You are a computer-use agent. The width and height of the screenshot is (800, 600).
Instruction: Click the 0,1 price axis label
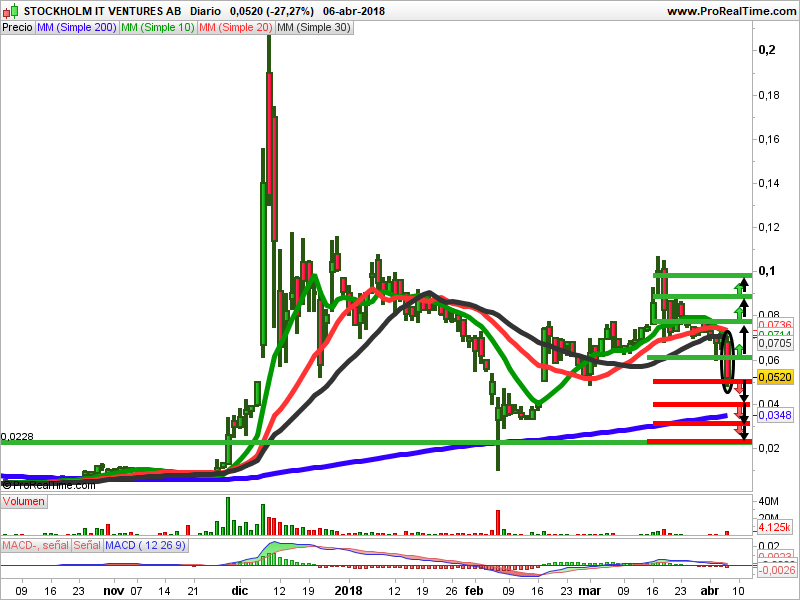(767, 270)
